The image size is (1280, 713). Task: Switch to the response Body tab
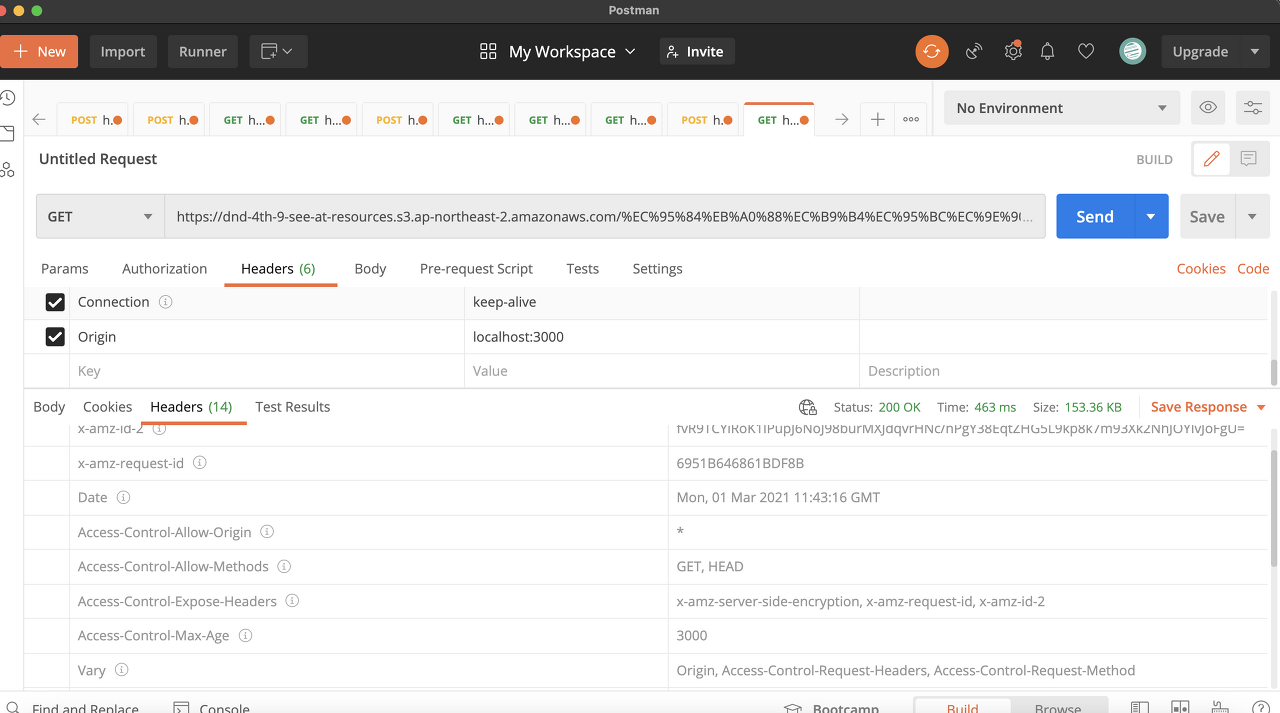pos(49,407)
